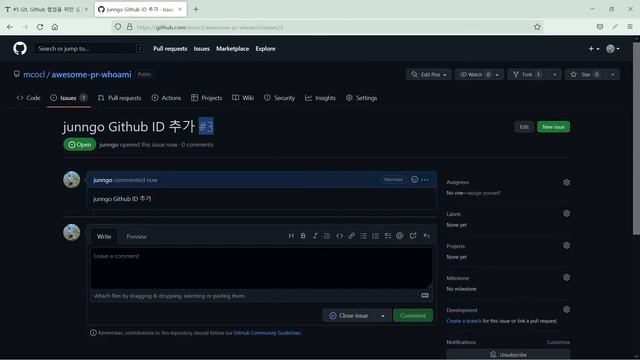The width and height of the screenshot is (640, 360).
Task: Submit with the green Comment button
Action: pyautogui.click(x=413, y=316)
